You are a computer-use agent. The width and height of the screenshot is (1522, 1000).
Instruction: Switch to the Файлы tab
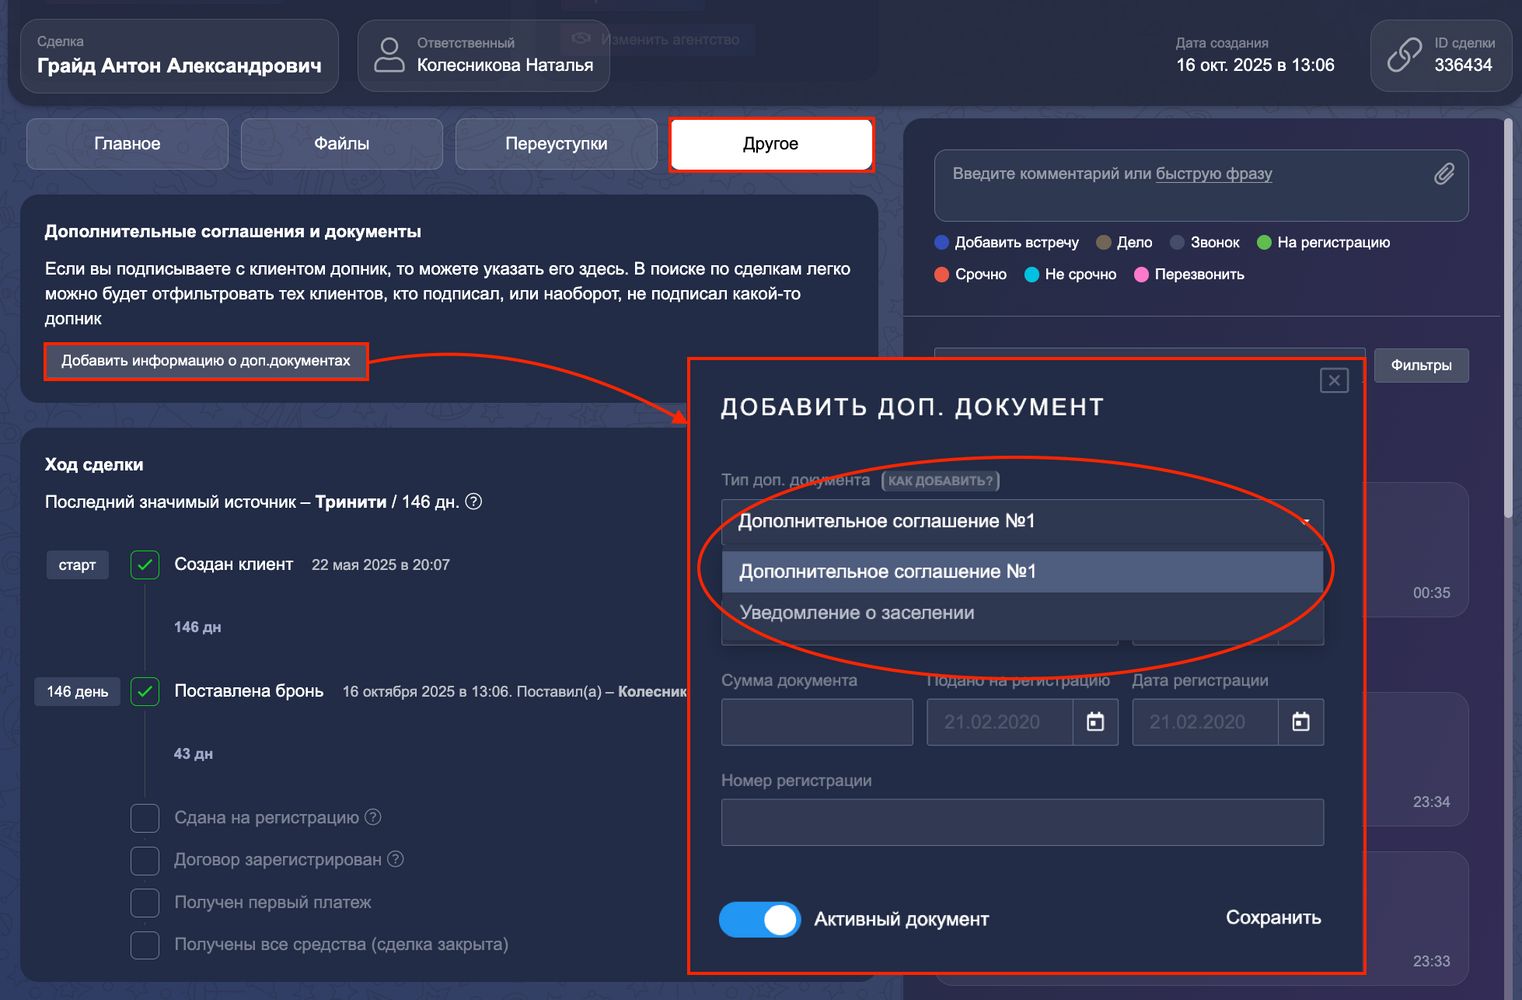click(x=342, y=144)
